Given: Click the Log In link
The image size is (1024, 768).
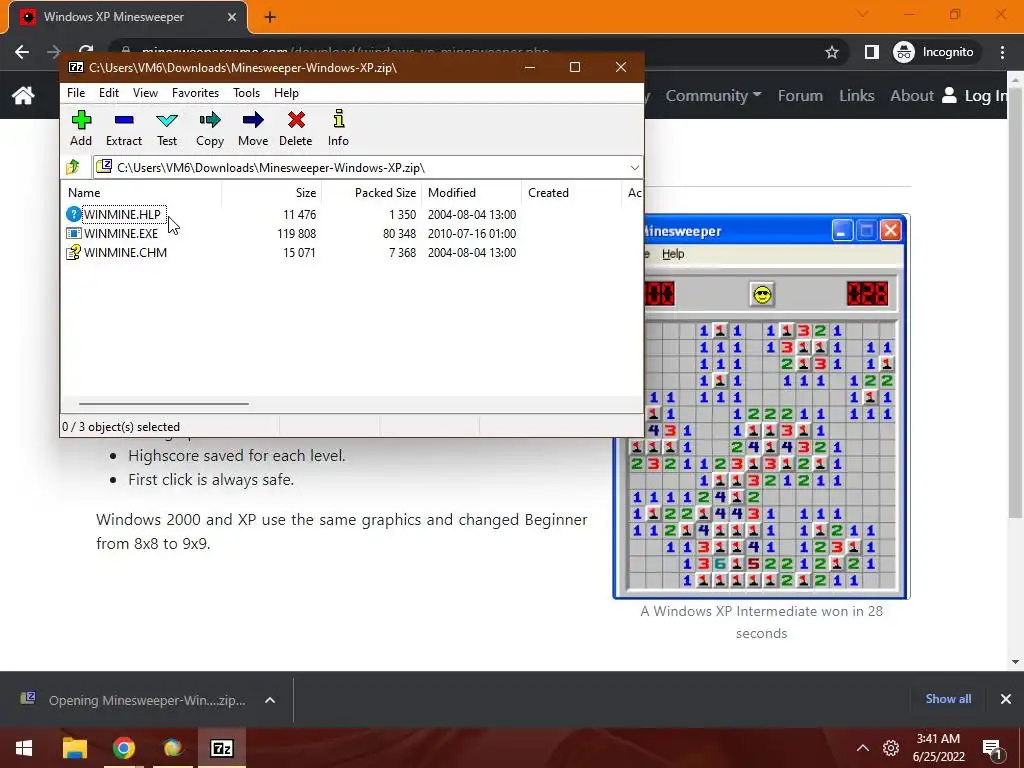Looking at the screenshot, I should click(976, 96).
